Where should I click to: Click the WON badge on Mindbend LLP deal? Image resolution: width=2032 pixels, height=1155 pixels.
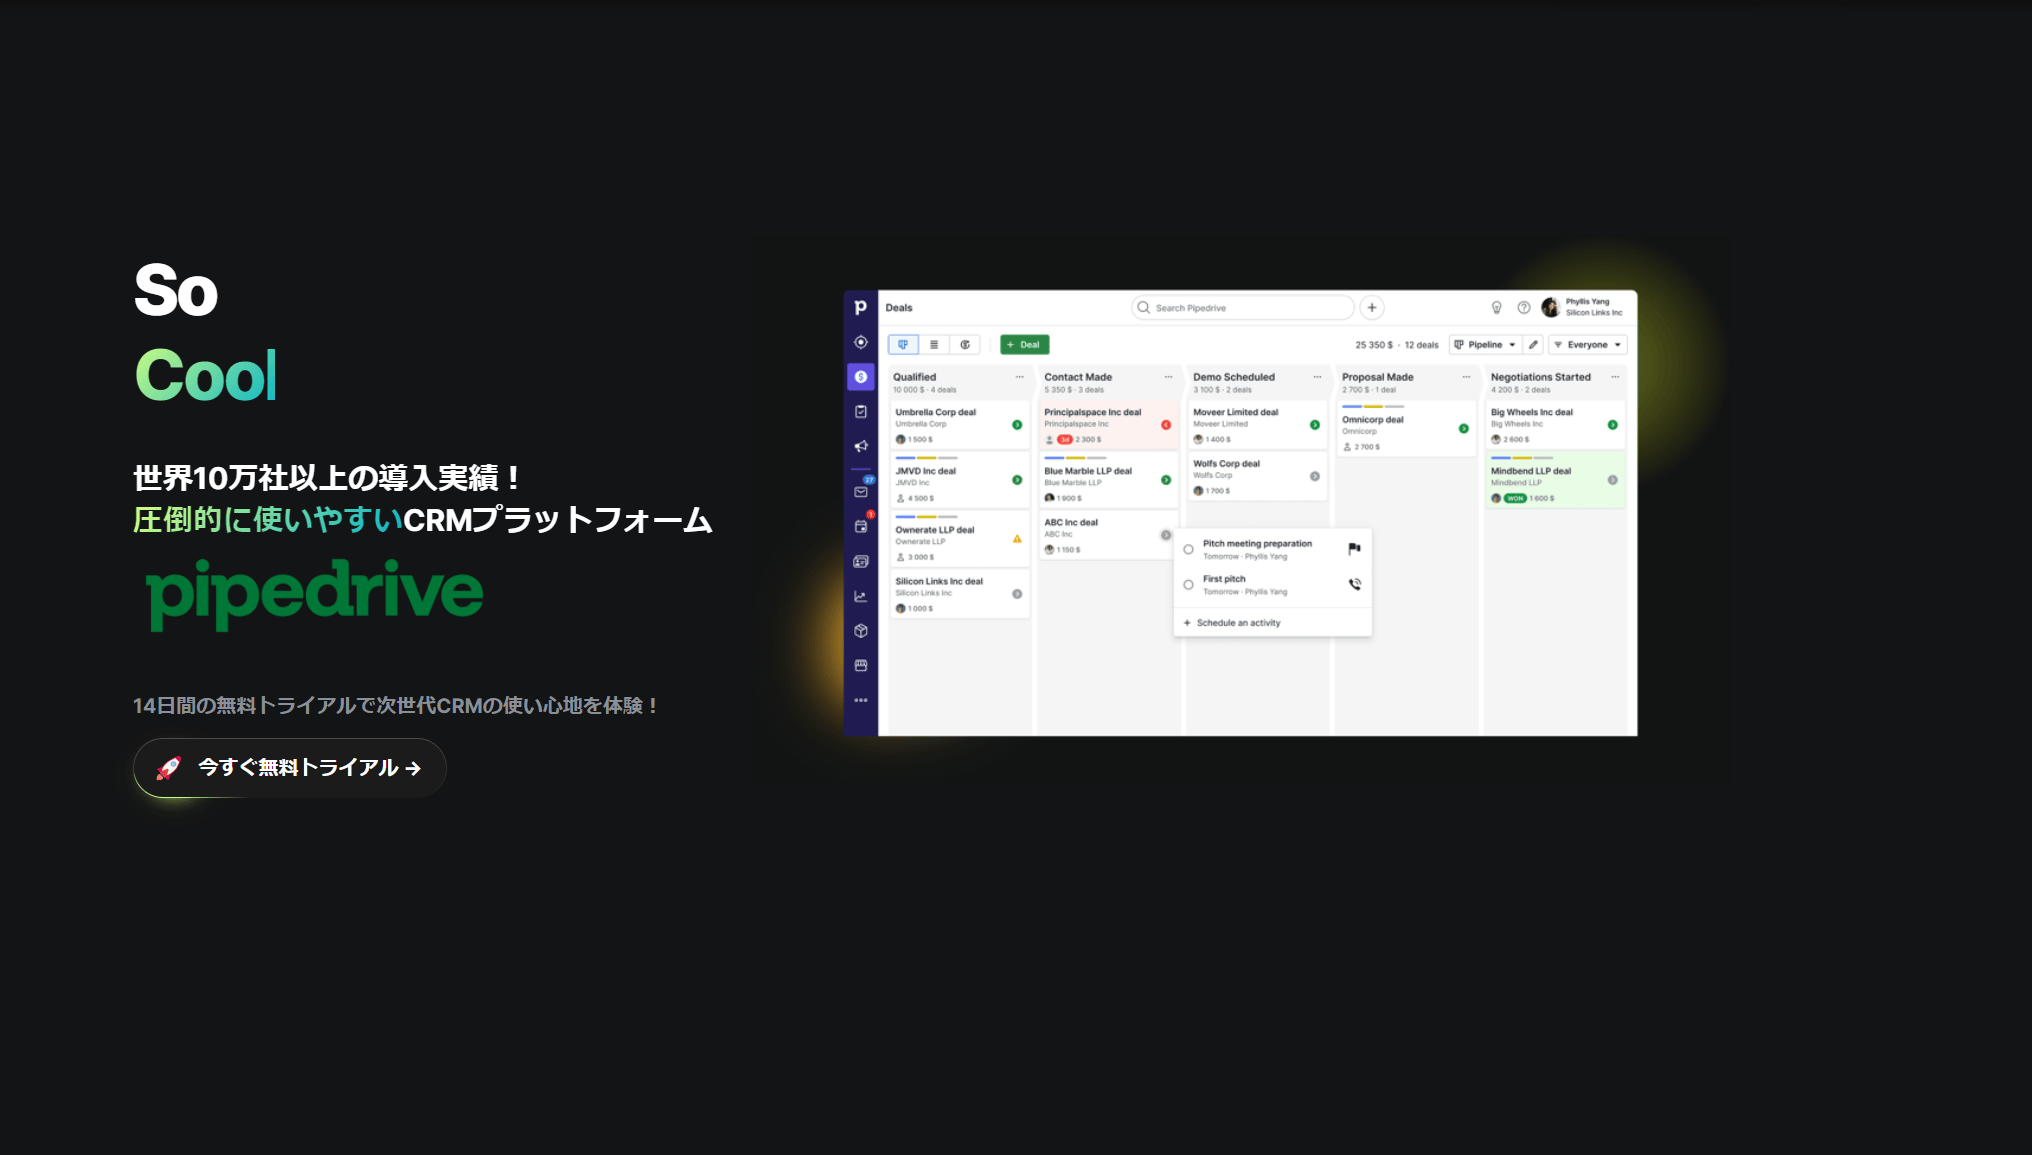coord(1515,498)
